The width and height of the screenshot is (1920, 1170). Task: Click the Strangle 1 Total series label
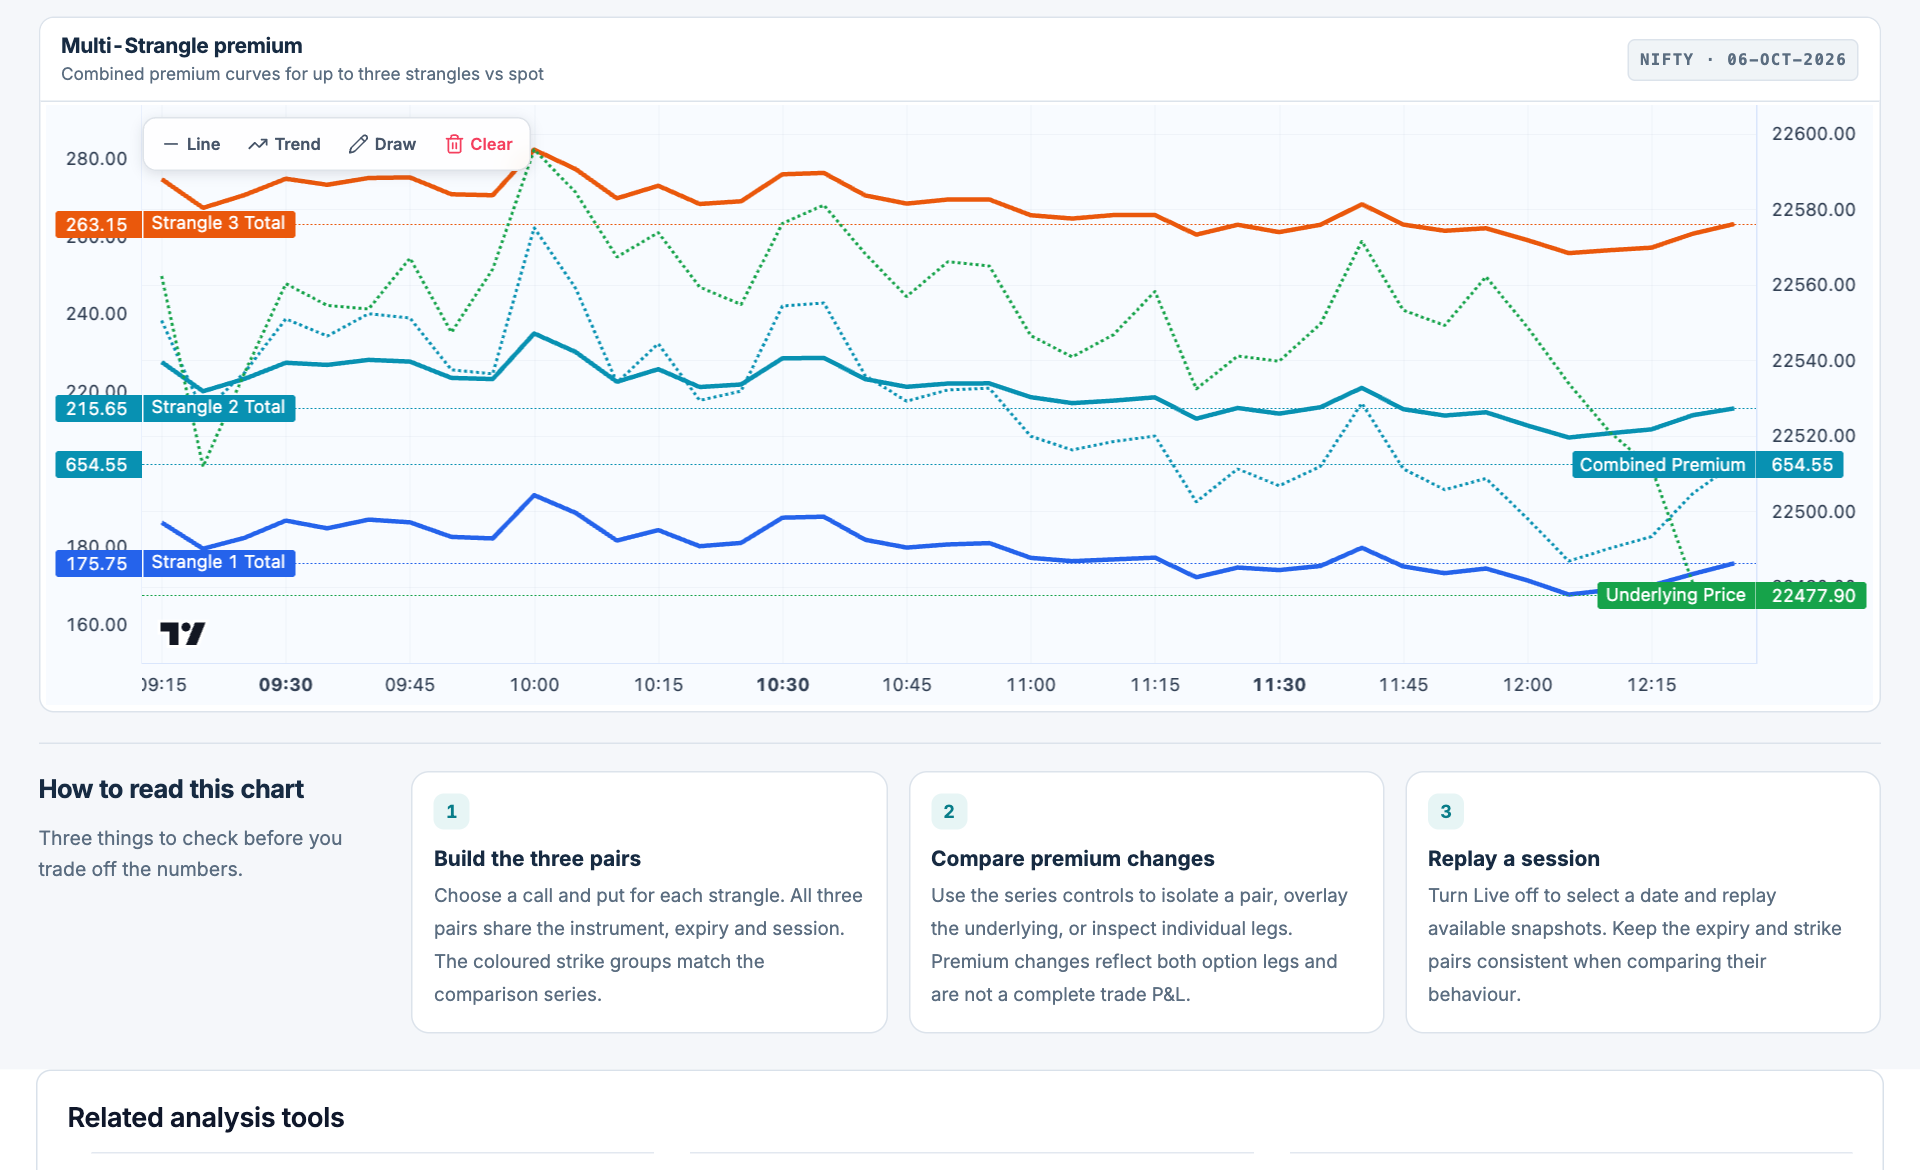click(218, 562)
